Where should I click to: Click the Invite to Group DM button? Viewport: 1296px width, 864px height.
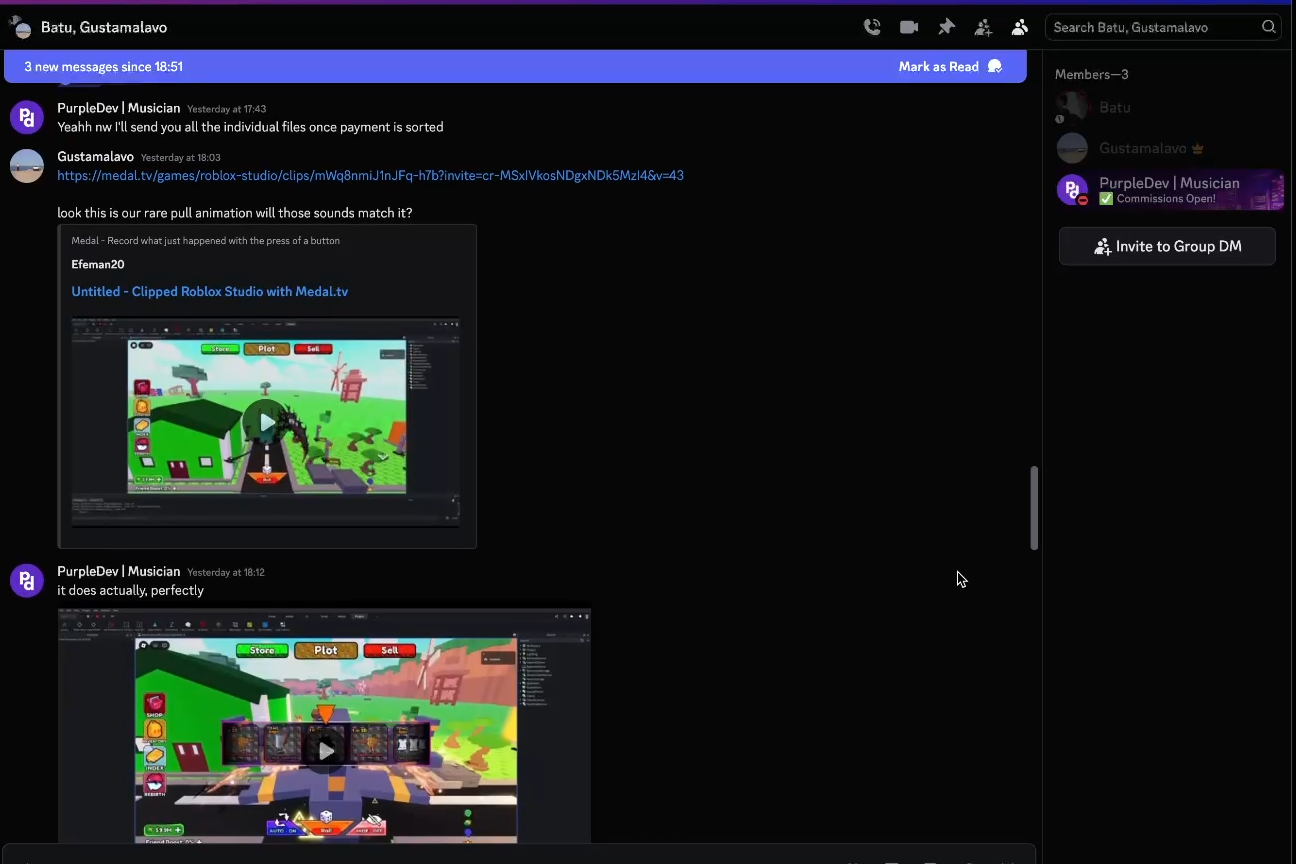(x=1167, y=246)
